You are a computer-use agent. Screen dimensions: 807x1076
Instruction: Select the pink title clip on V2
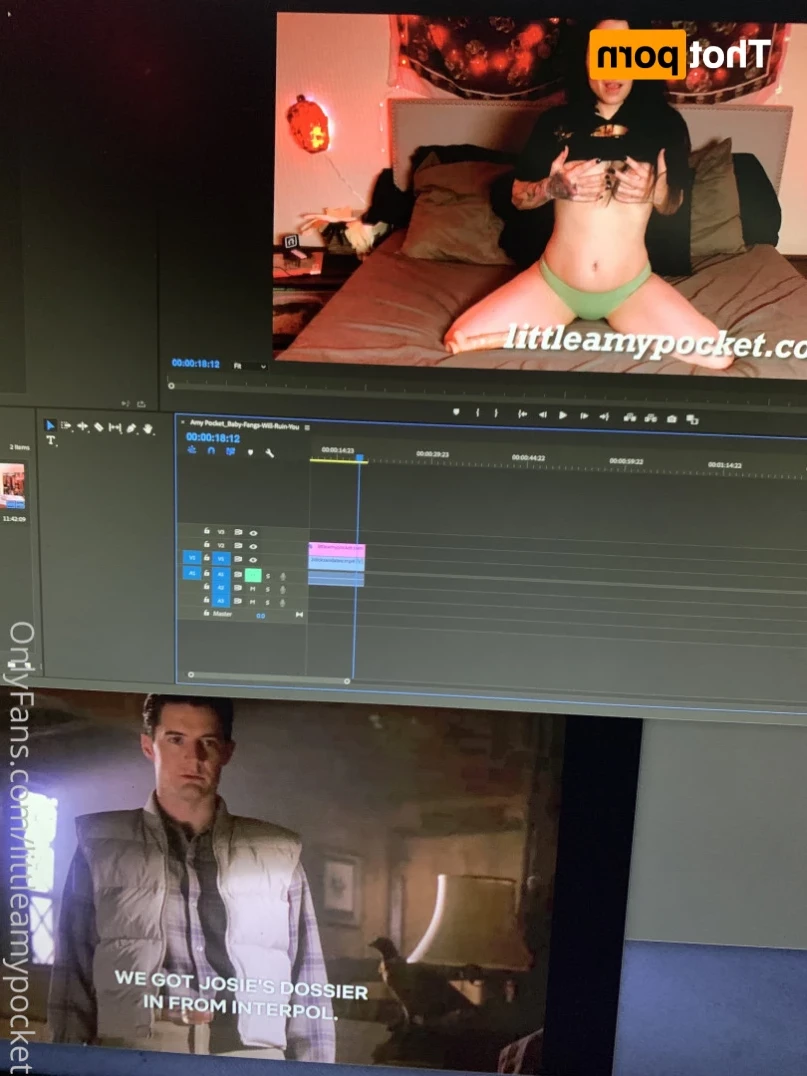point(337,549)
